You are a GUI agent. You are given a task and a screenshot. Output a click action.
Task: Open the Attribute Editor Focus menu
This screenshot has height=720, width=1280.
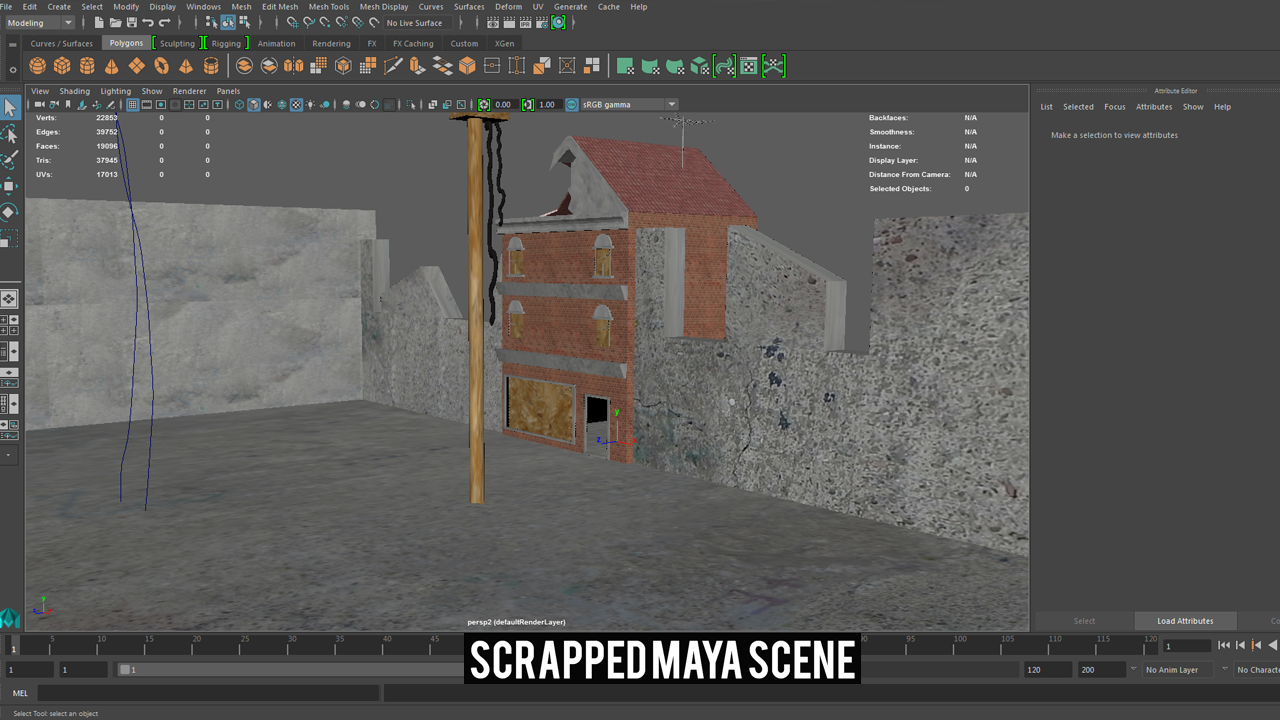point(1114,107)
